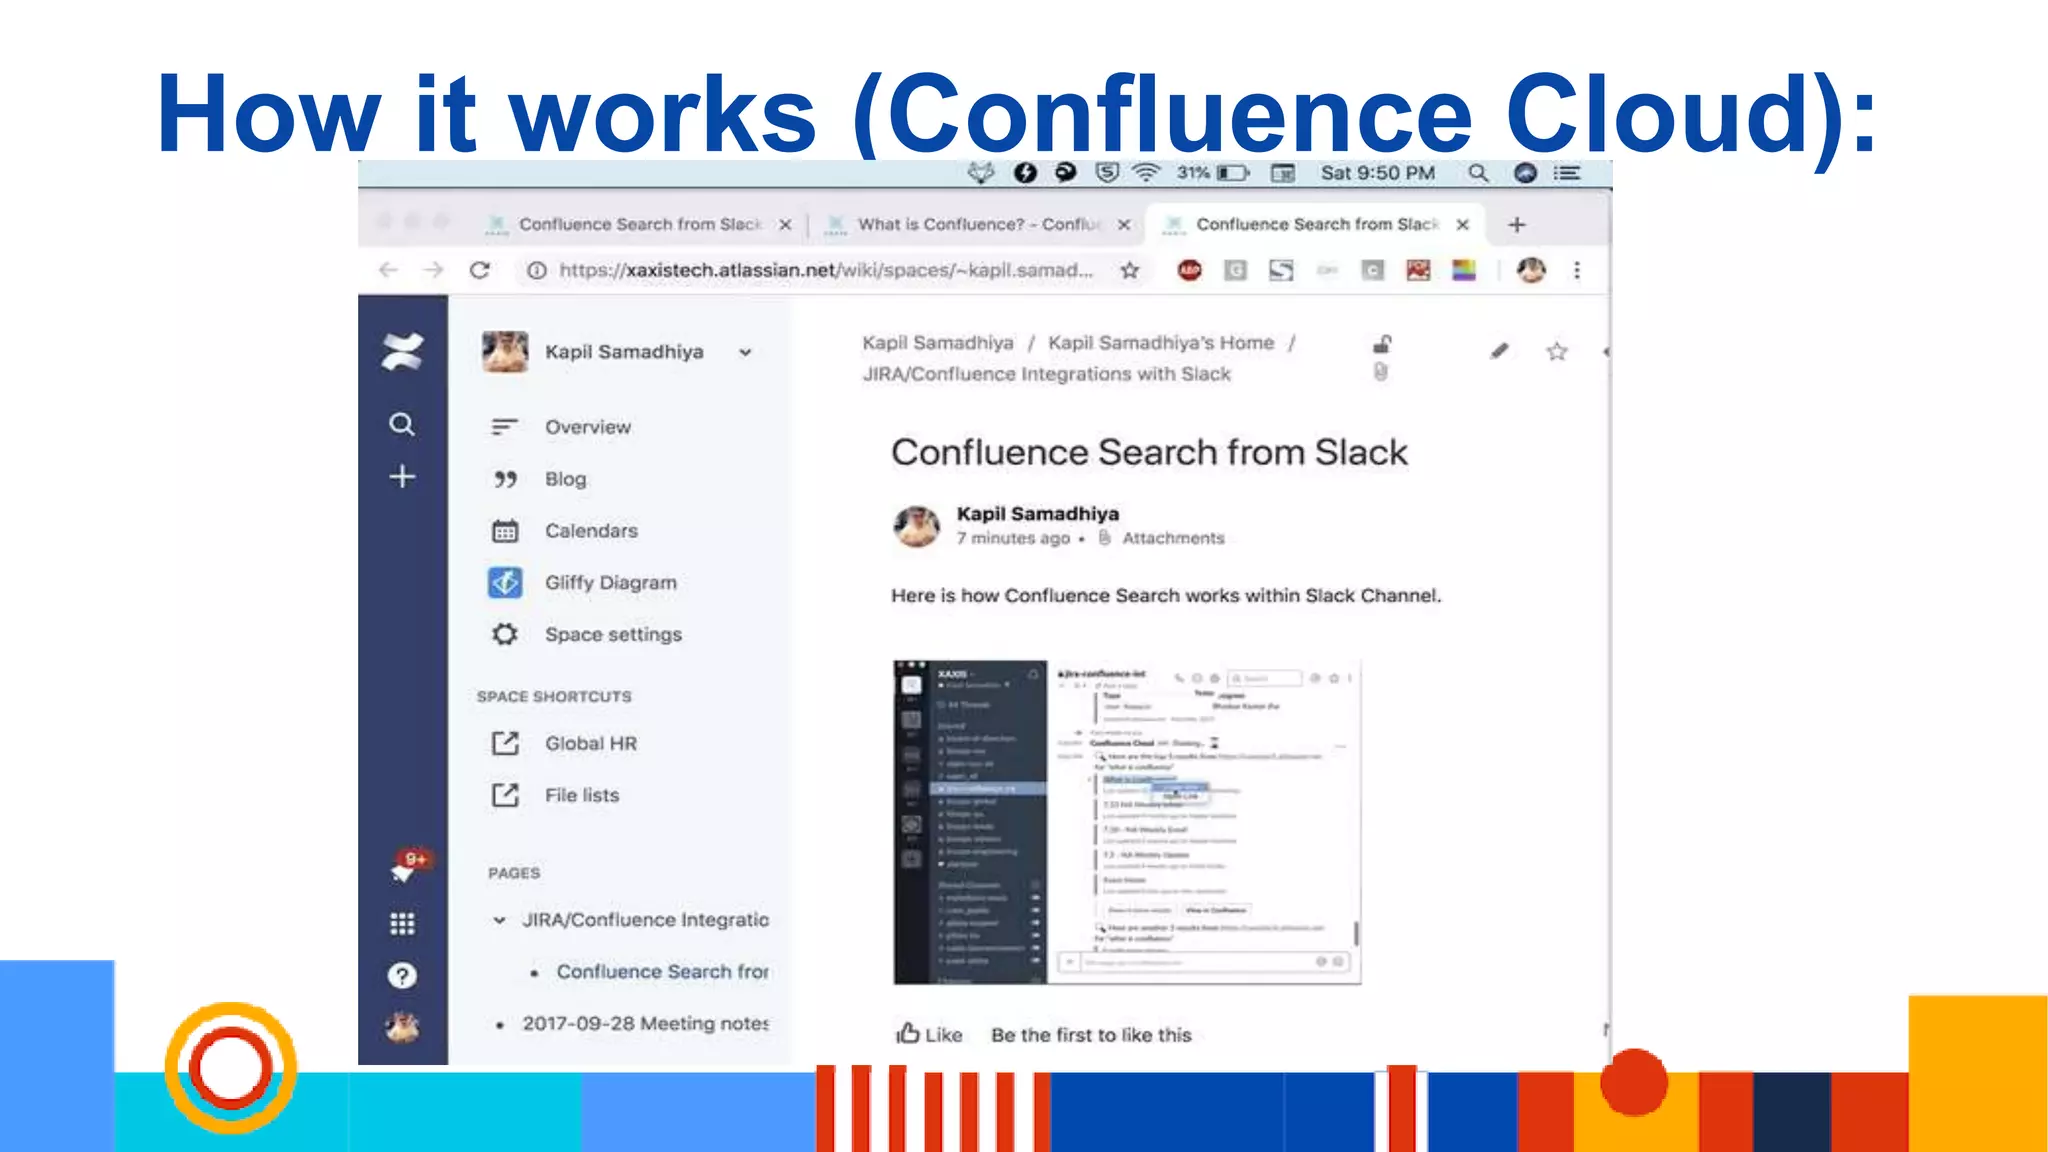Viewport: 2048px width, 1152px height.
Task: Select Confluence Search from Slack tree page
Action: click(662, 972)
